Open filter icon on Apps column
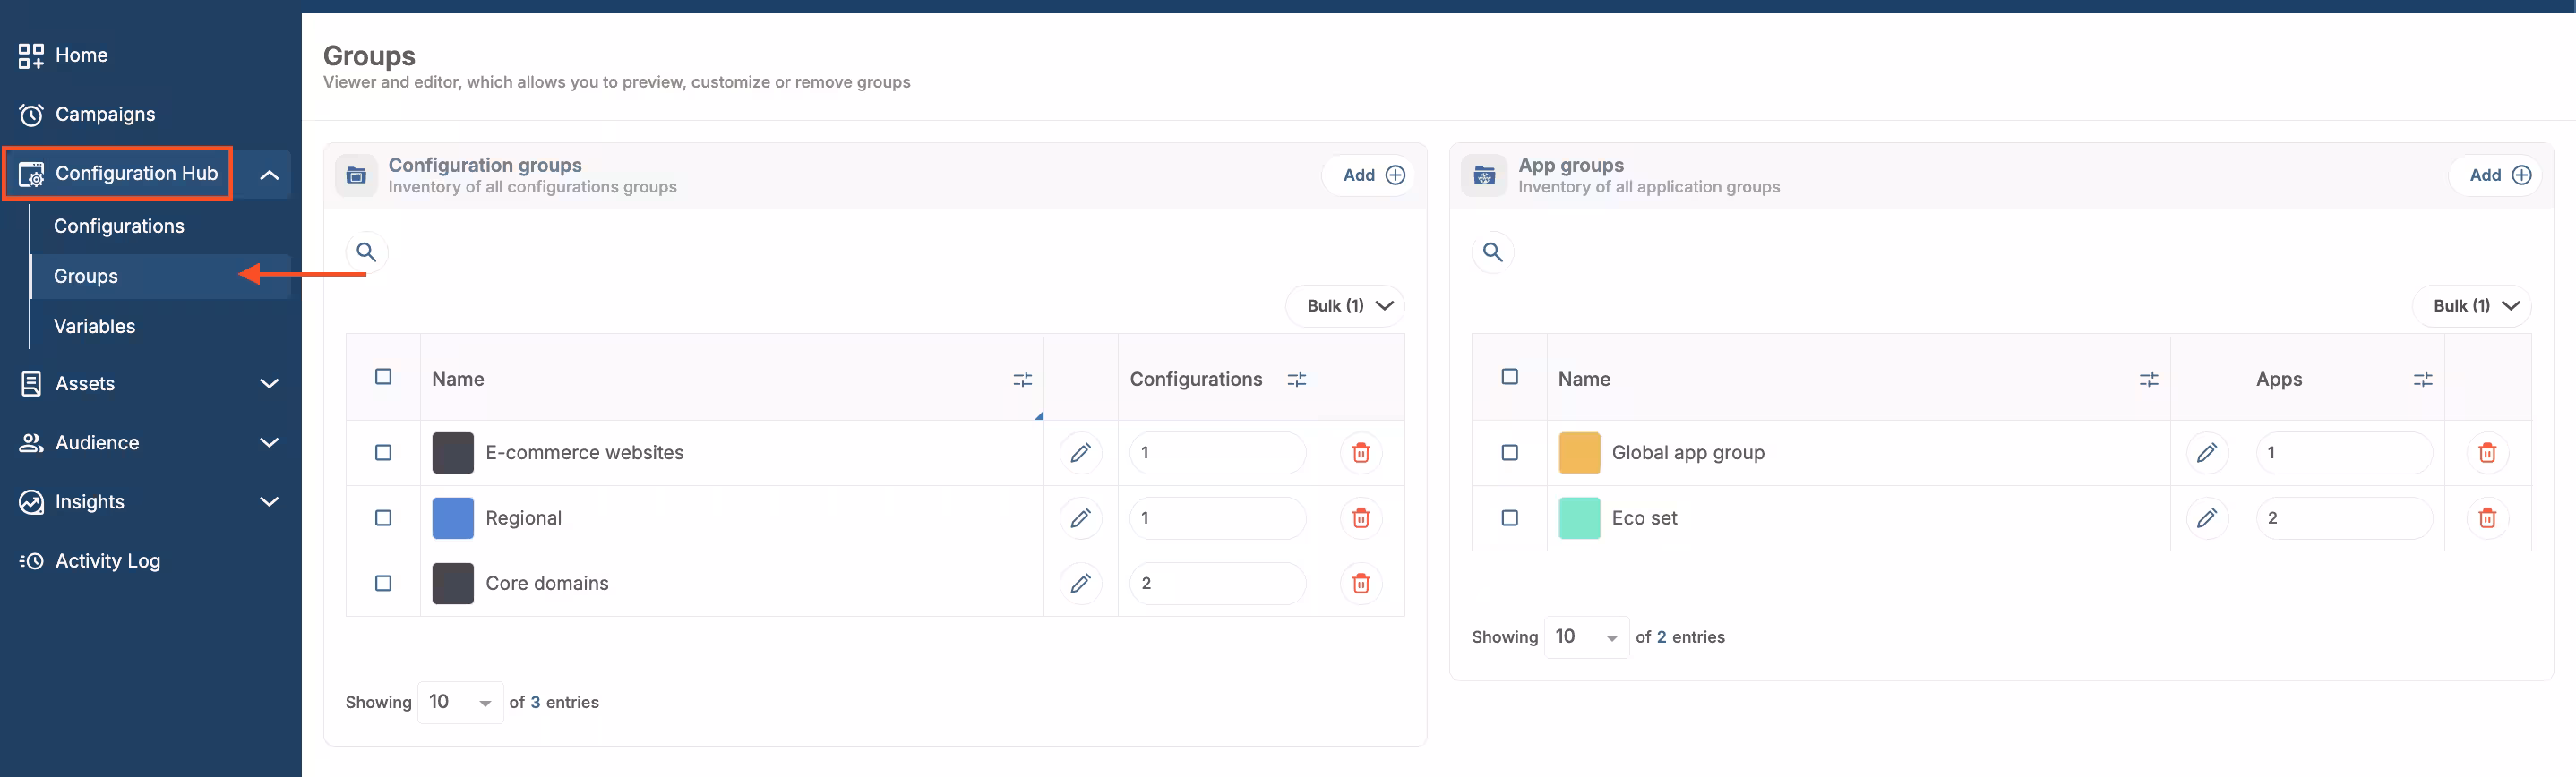Image resolution: width=2576 pixels, height=777 pixels. (2422, 380)
